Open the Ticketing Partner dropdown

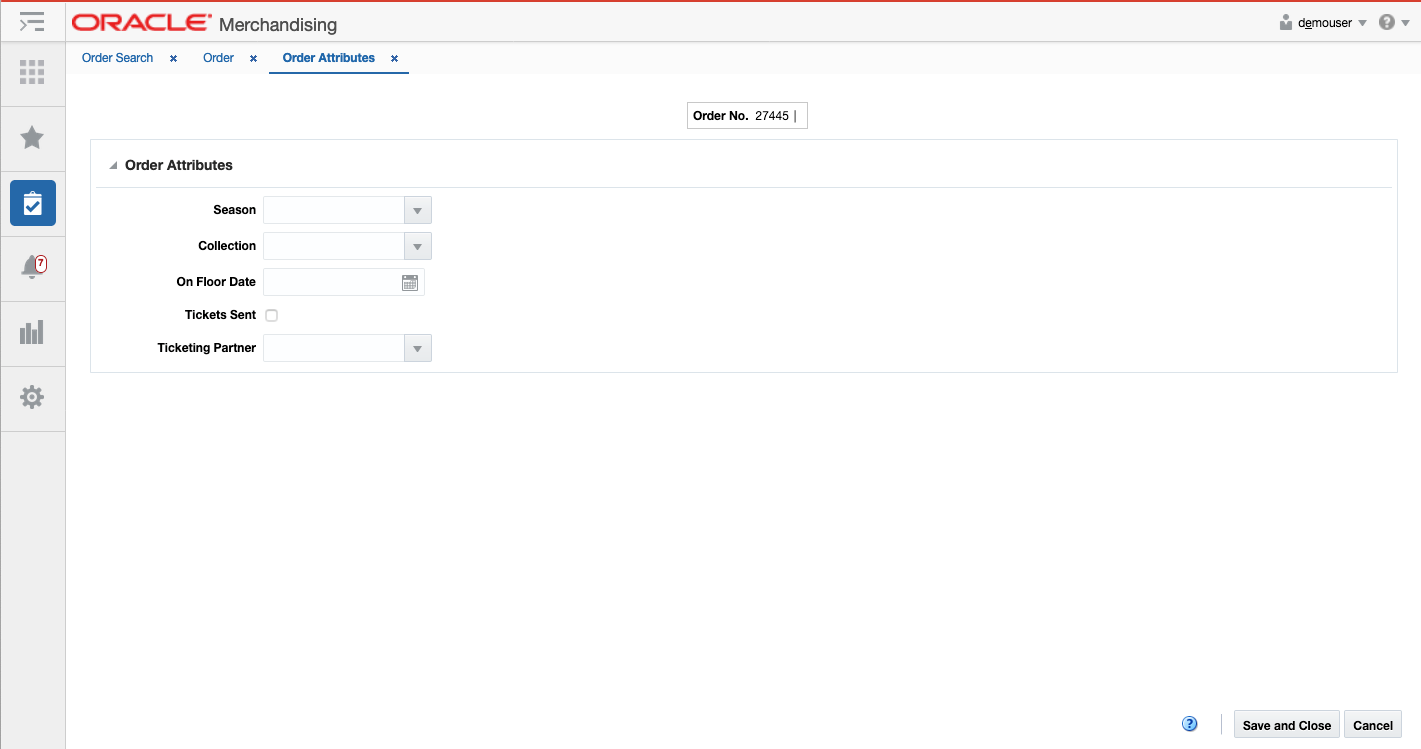(x=417, y=347)
